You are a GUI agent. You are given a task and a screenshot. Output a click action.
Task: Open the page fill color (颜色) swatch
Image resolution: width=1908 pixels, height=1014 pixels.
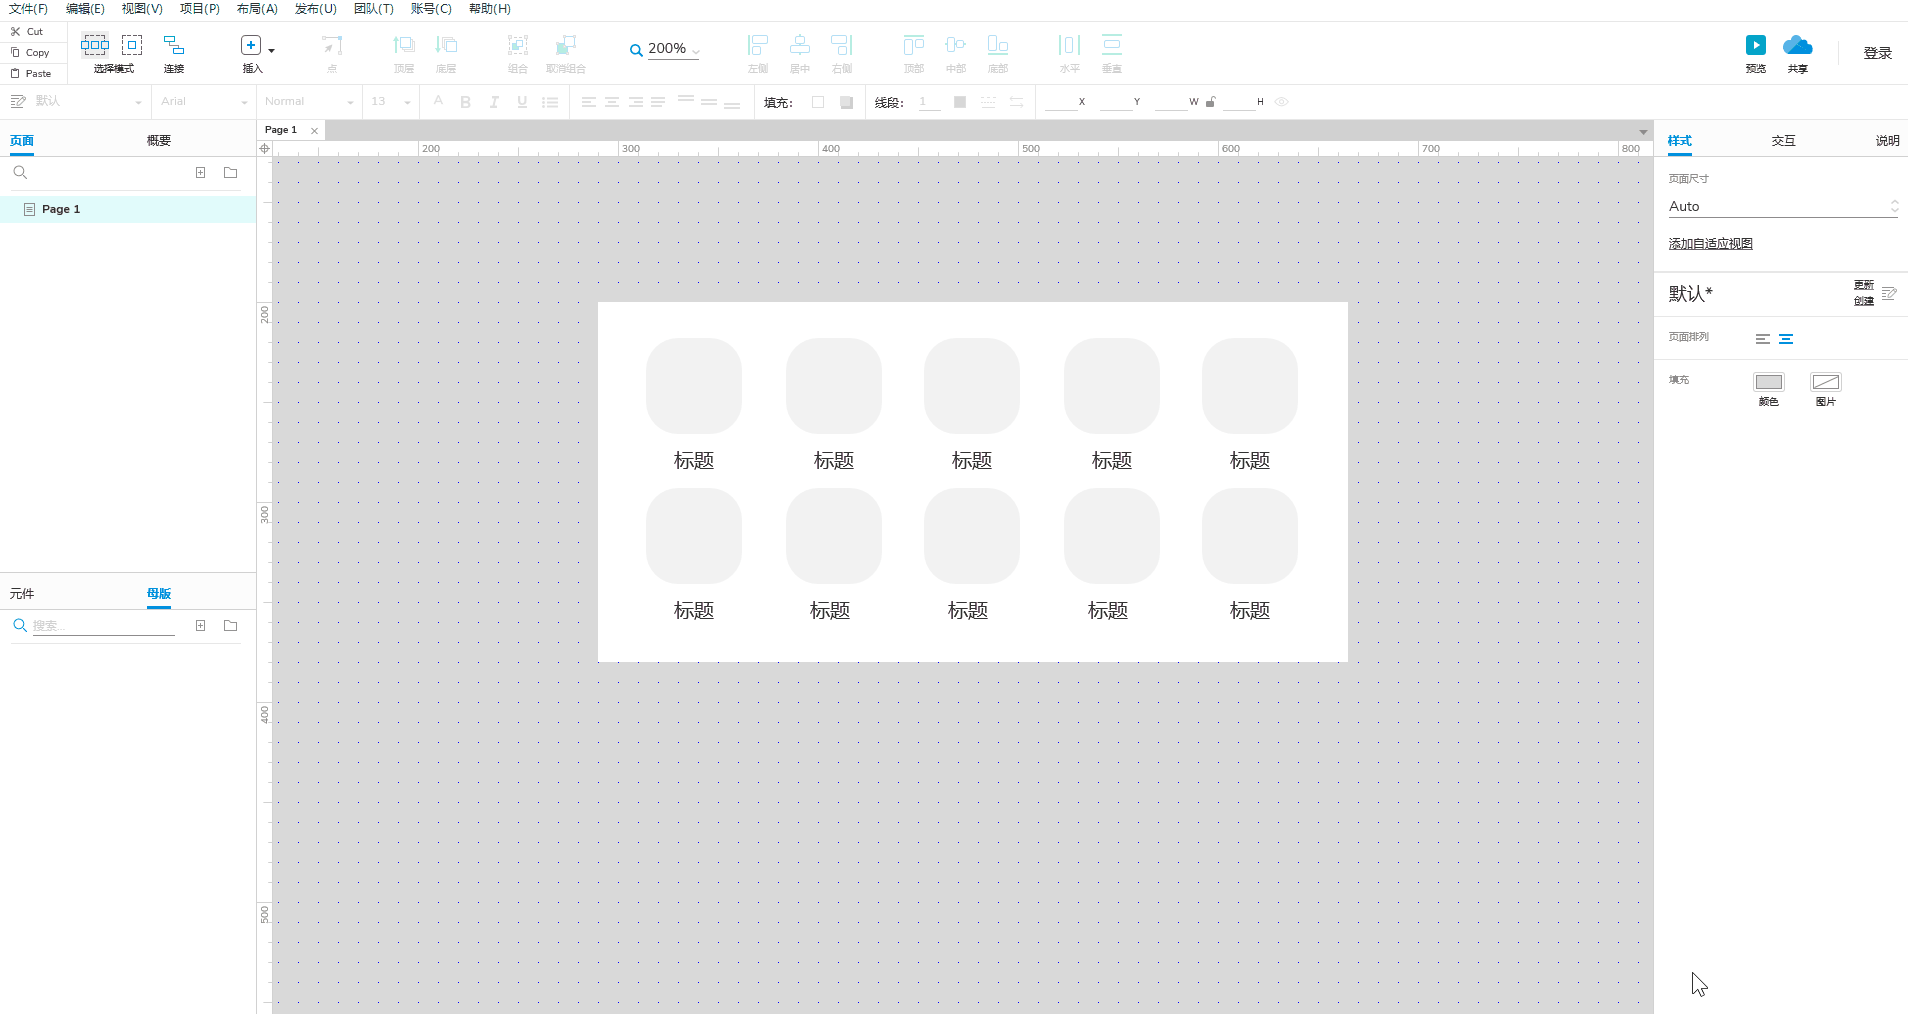coord(1768,382)
